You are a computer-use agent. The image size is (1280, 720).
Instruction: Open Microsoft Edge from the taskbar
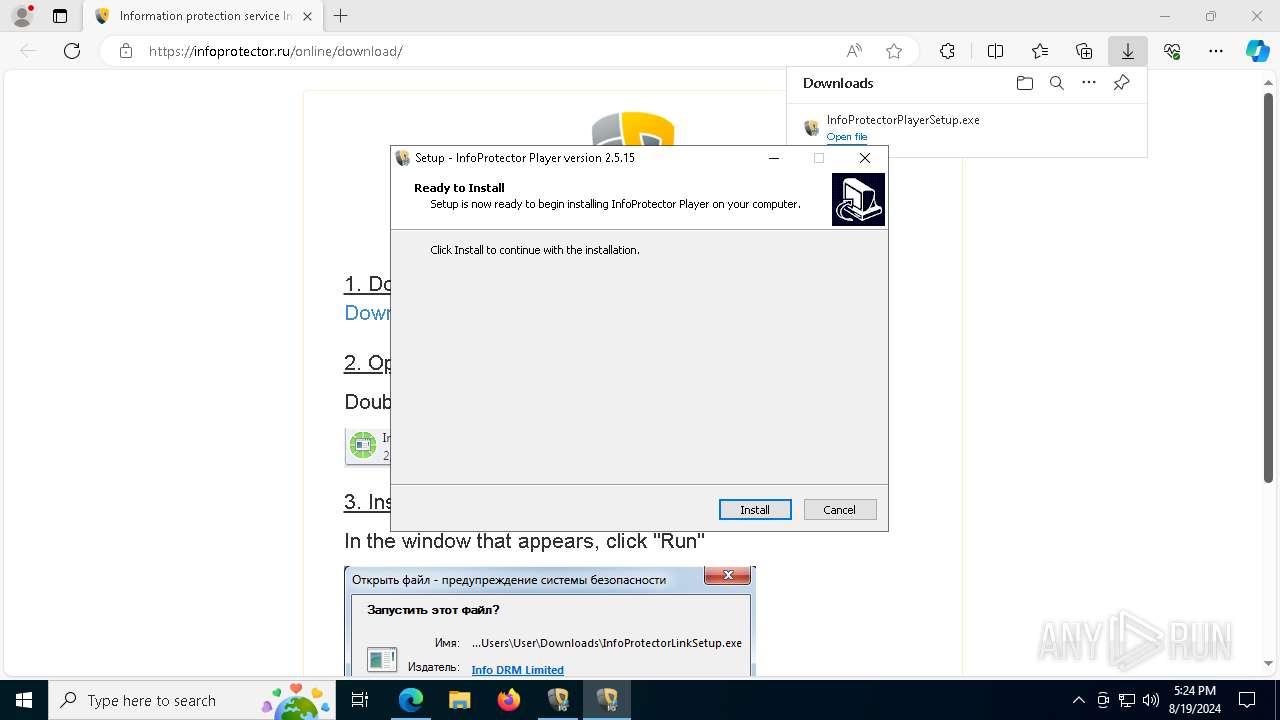pos(411,700)
